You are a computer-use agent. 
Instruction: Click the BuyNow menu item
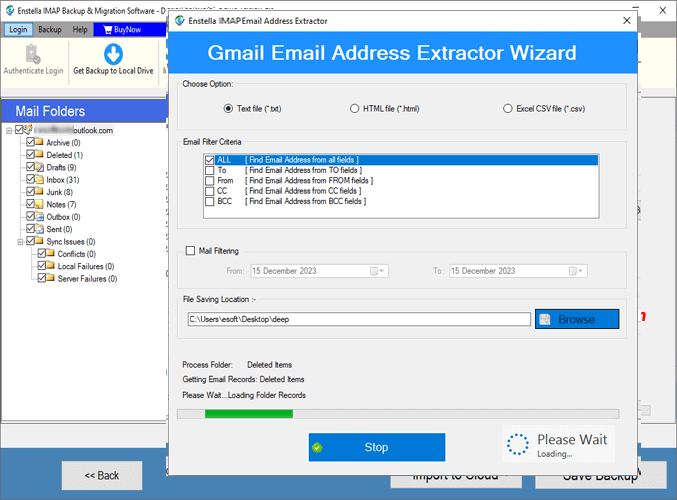pyautogui.click(x=130, y=29)
